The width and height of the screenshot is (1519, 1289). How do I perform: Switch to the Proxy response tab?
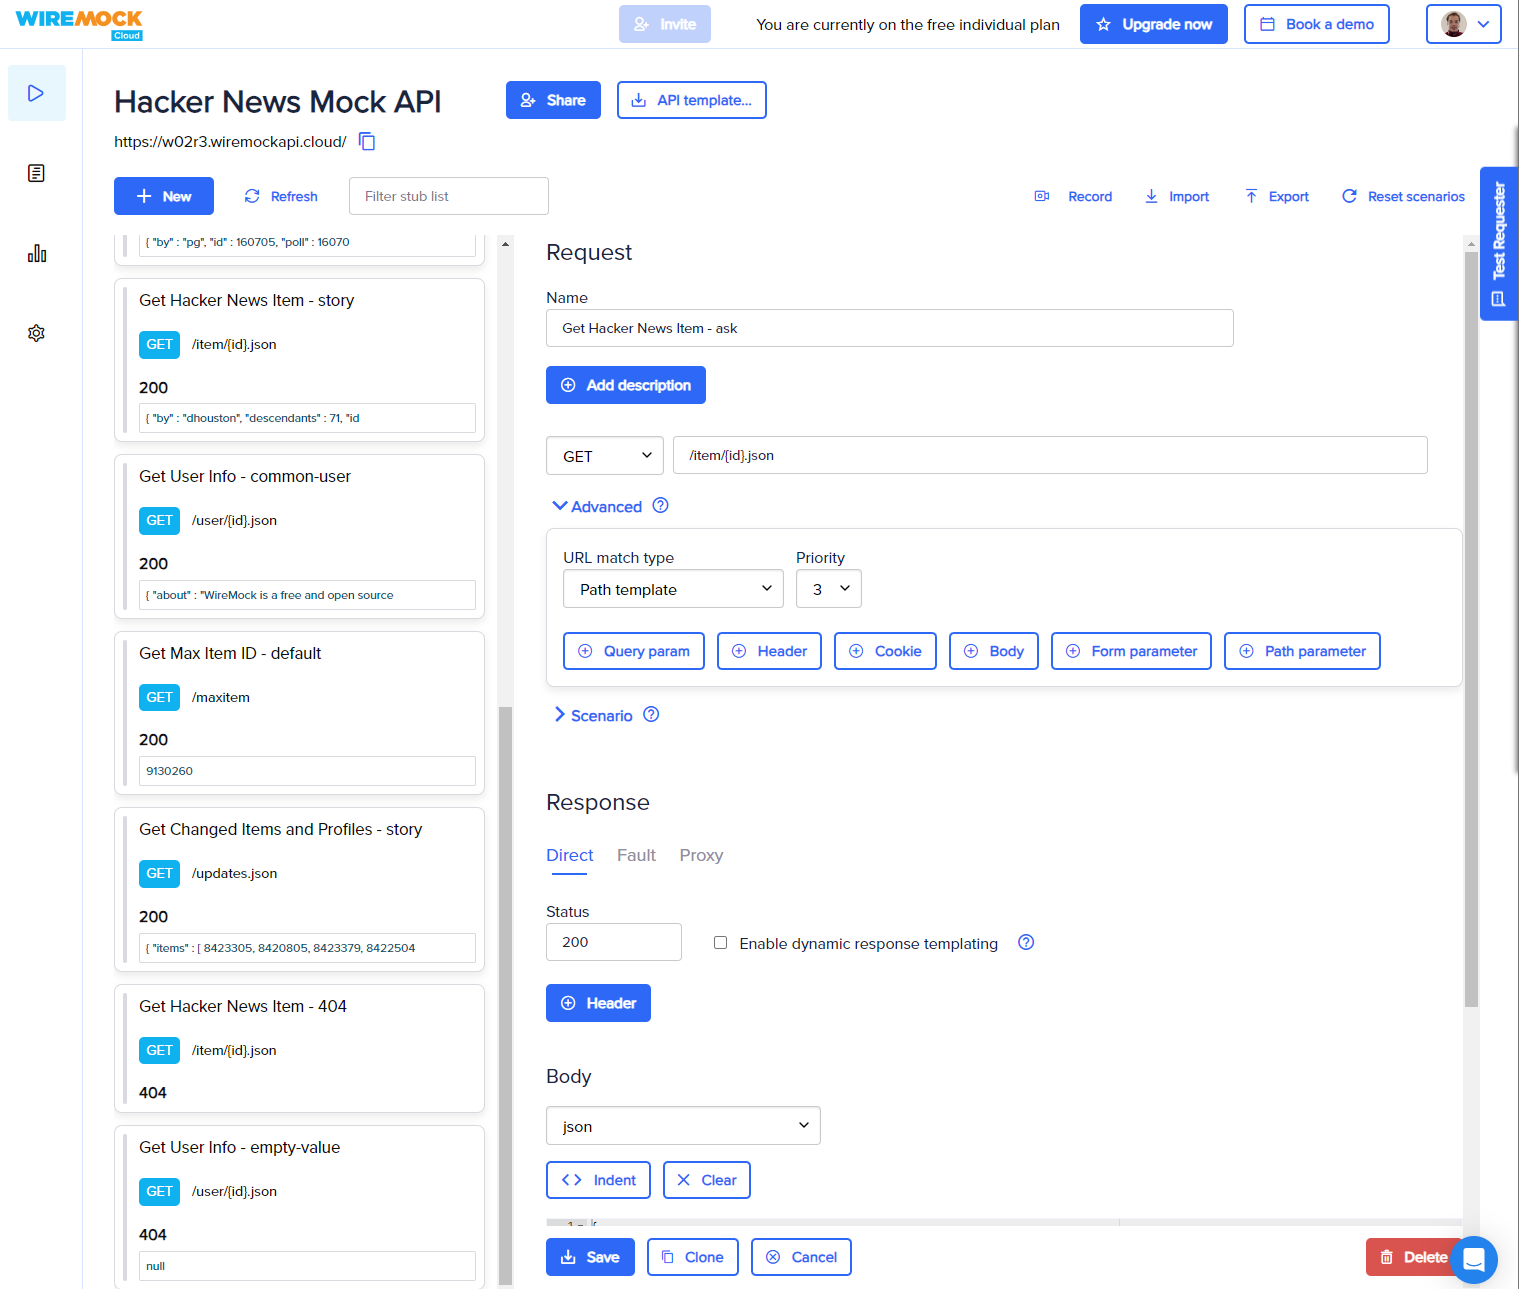pyautogui.click(x=701, y=855)
